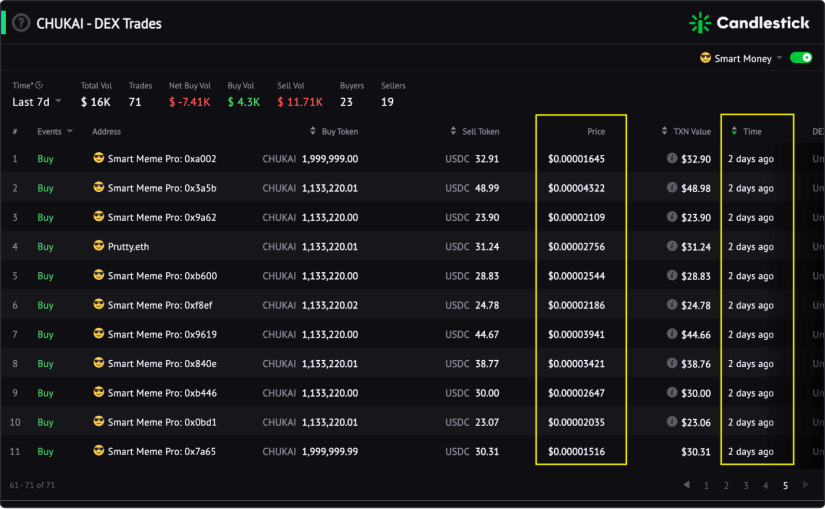Viewport: 825px width, 509px height.
Task: Open the Smart Money dropdown arrow
Action: [779, 58]
